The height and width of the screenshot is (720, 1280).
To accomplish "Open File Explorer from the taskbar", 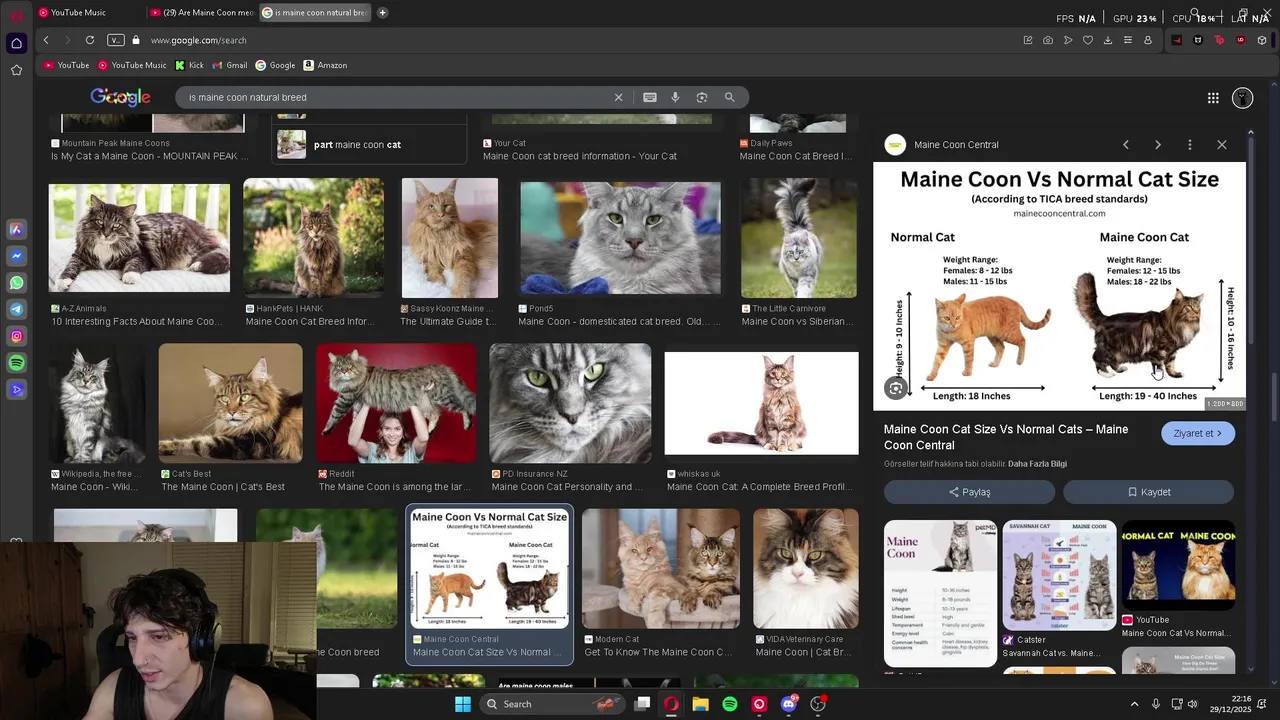I will click(700, 704).
